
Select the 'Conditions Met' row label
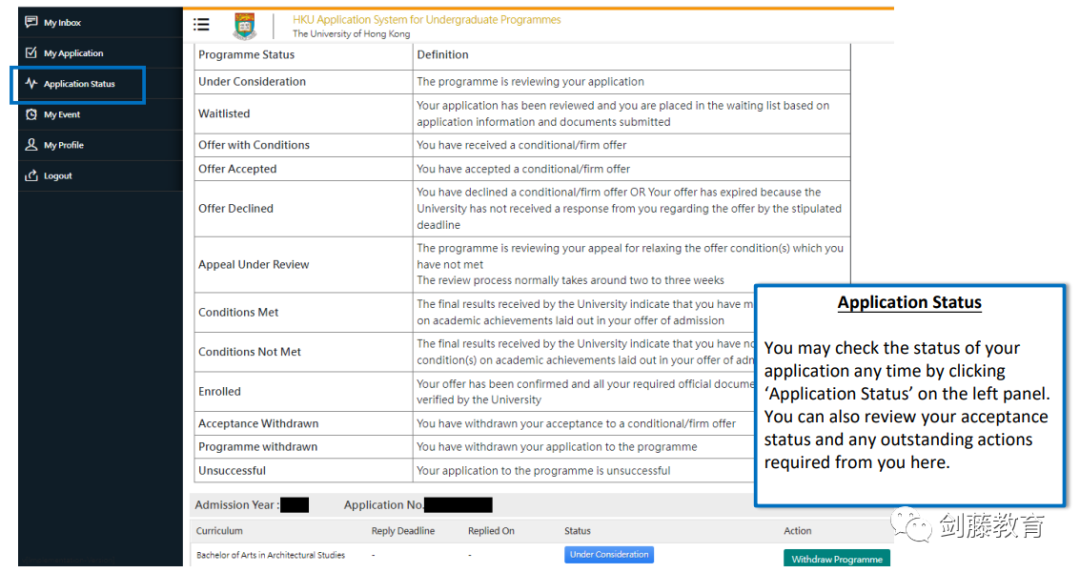coord(238,312)
